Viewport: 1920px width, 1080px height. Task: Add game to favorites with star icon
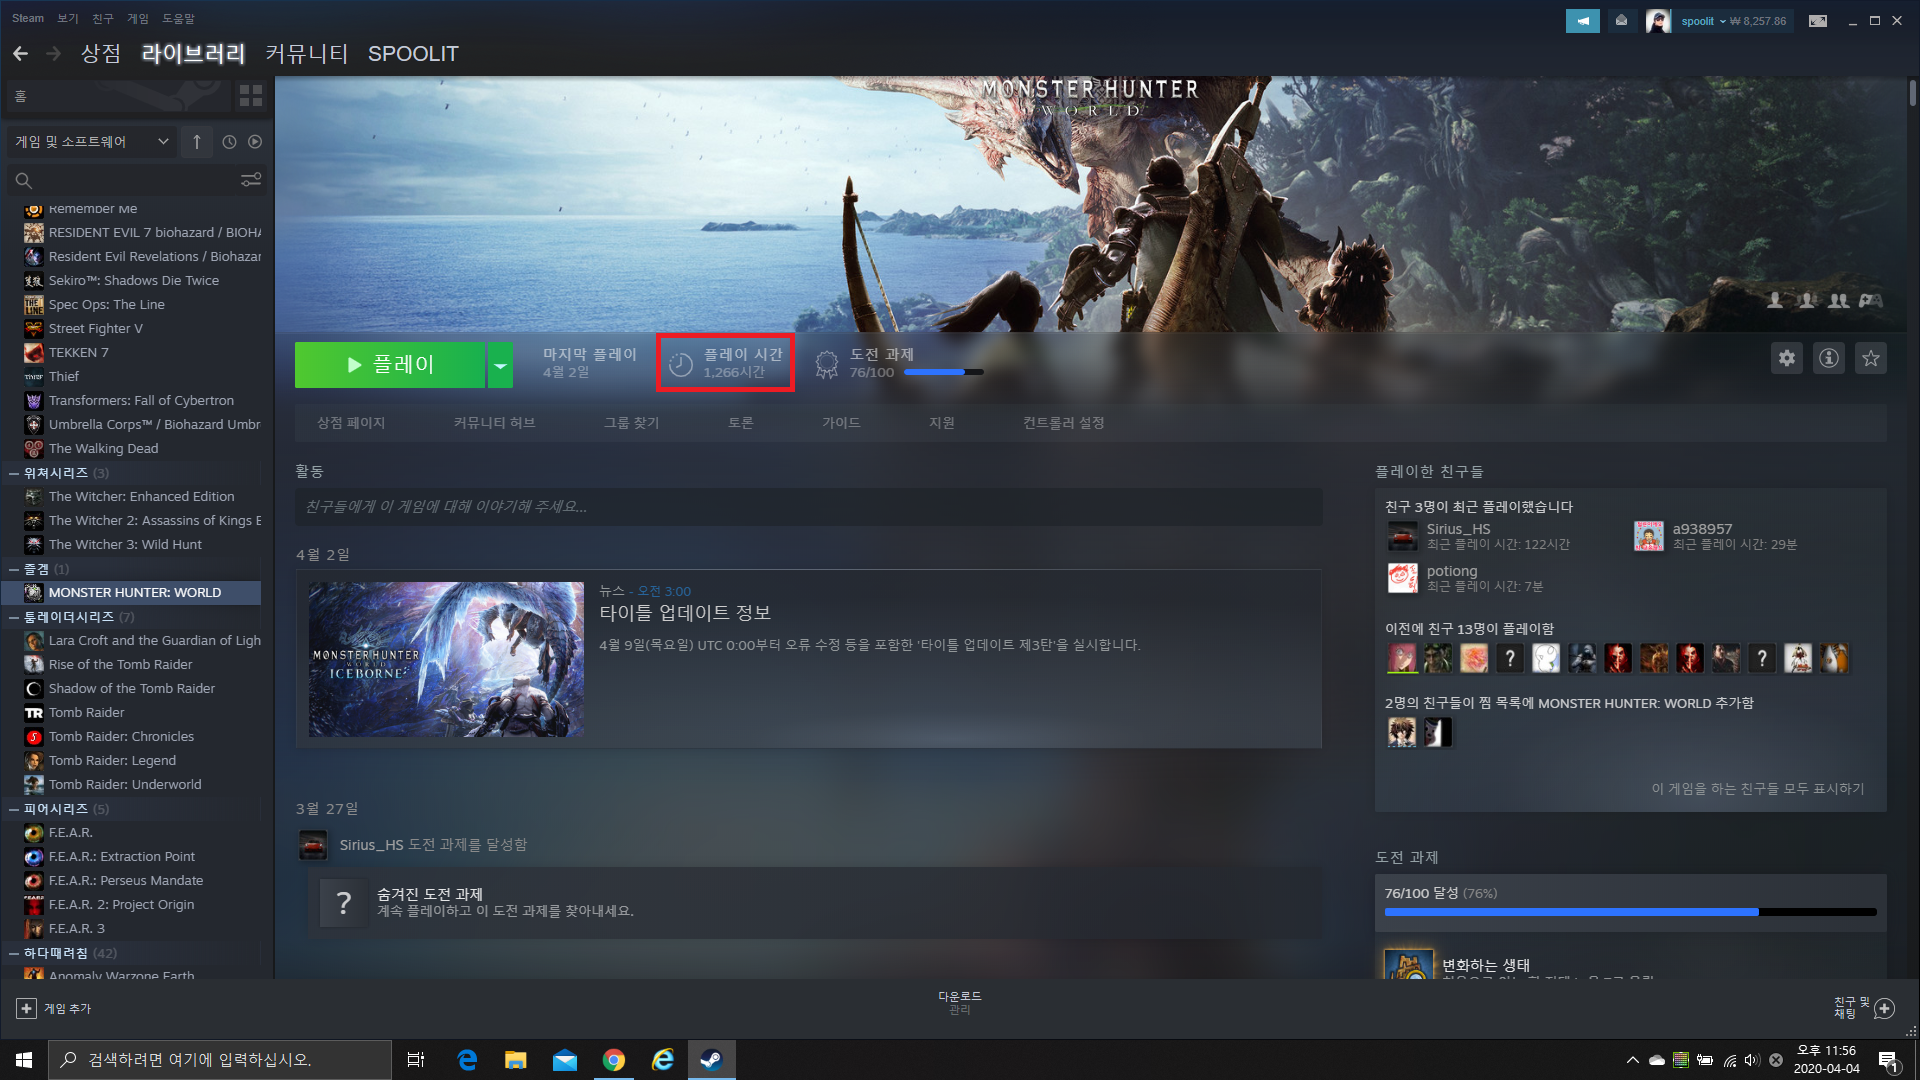1870,358
